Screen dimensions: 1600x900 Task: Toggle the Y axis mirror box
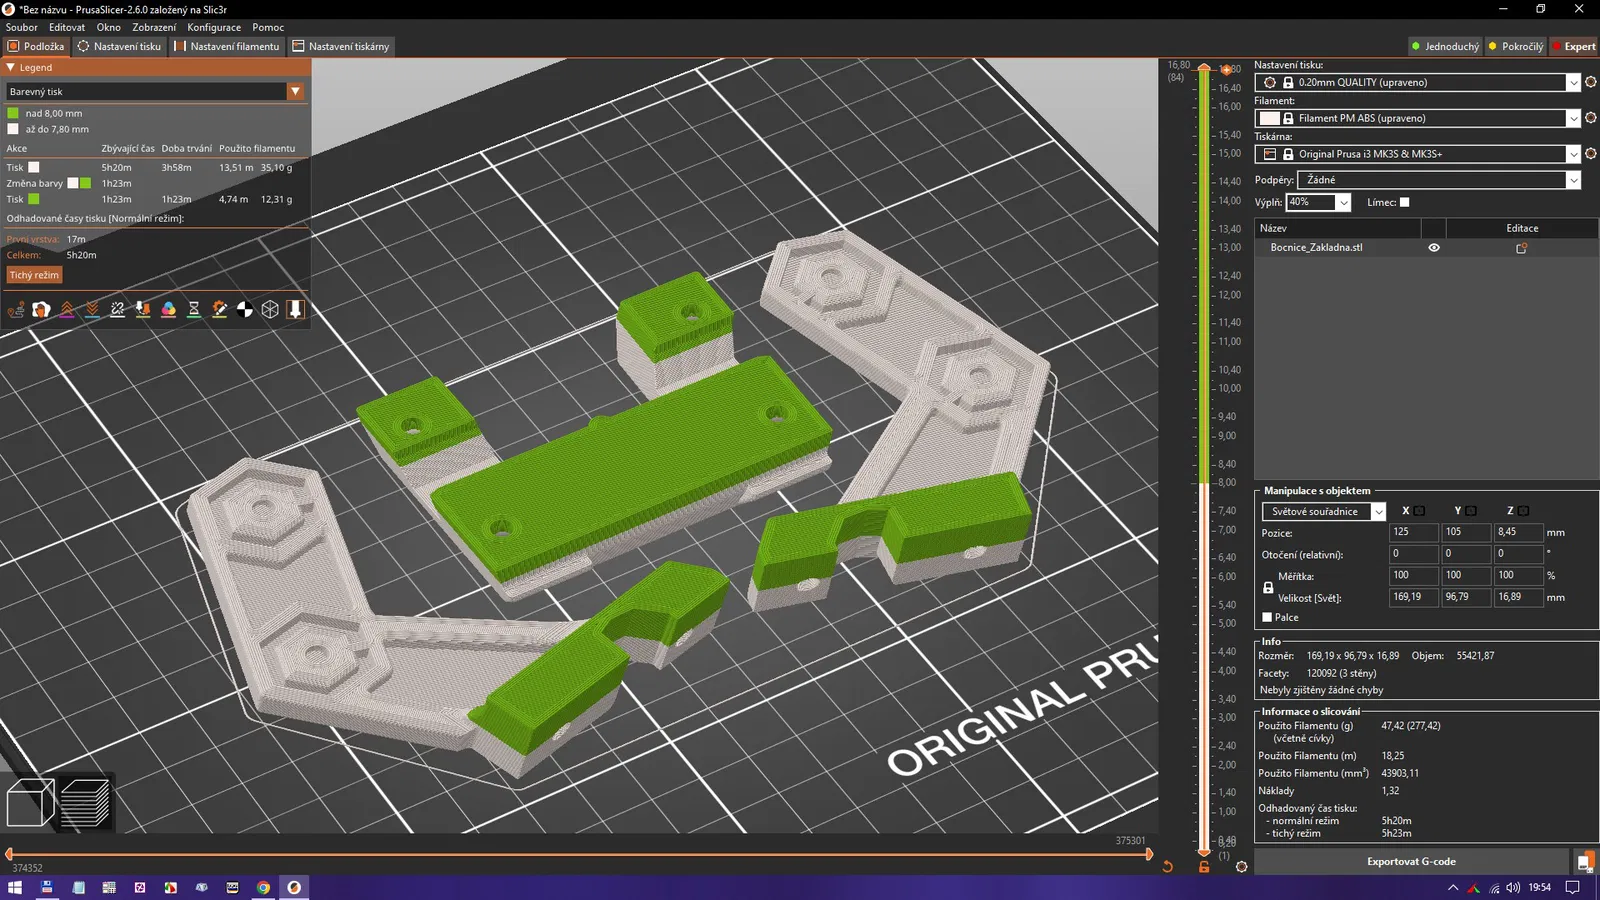[x=1471, y=510]
